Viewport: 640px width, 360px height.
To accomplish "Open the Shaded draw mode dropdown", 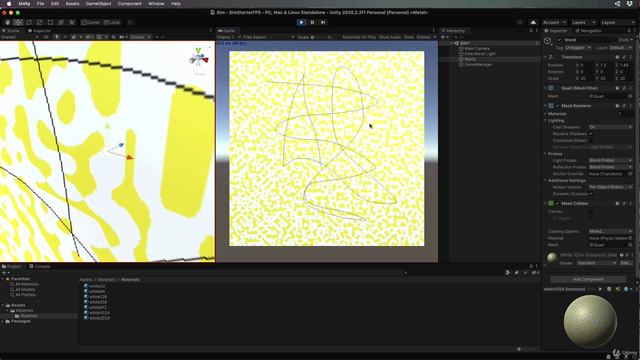I will [x=19, y=37].
